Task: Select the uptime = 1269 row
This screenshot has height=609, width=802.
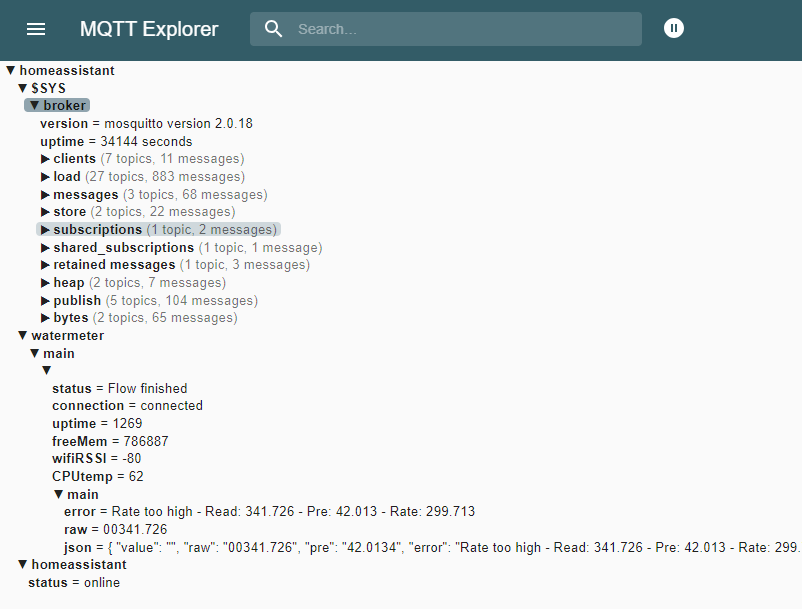Action: [97, 423]
